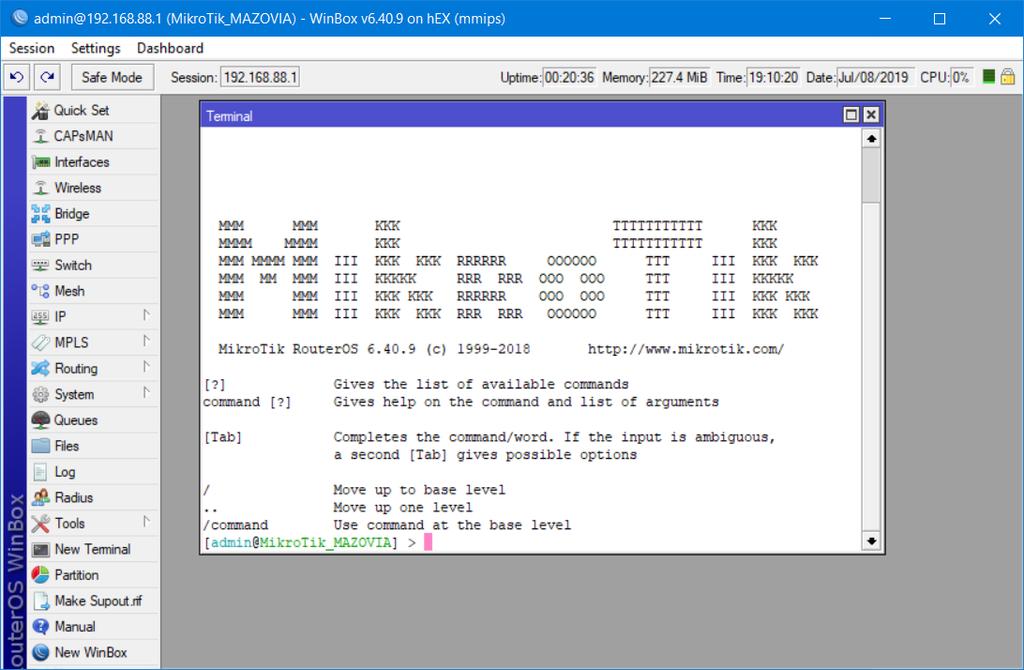Viewport: 1024px width, 670px height.
Task: Open New WinBox globe icon
Action: coord(40,652)
